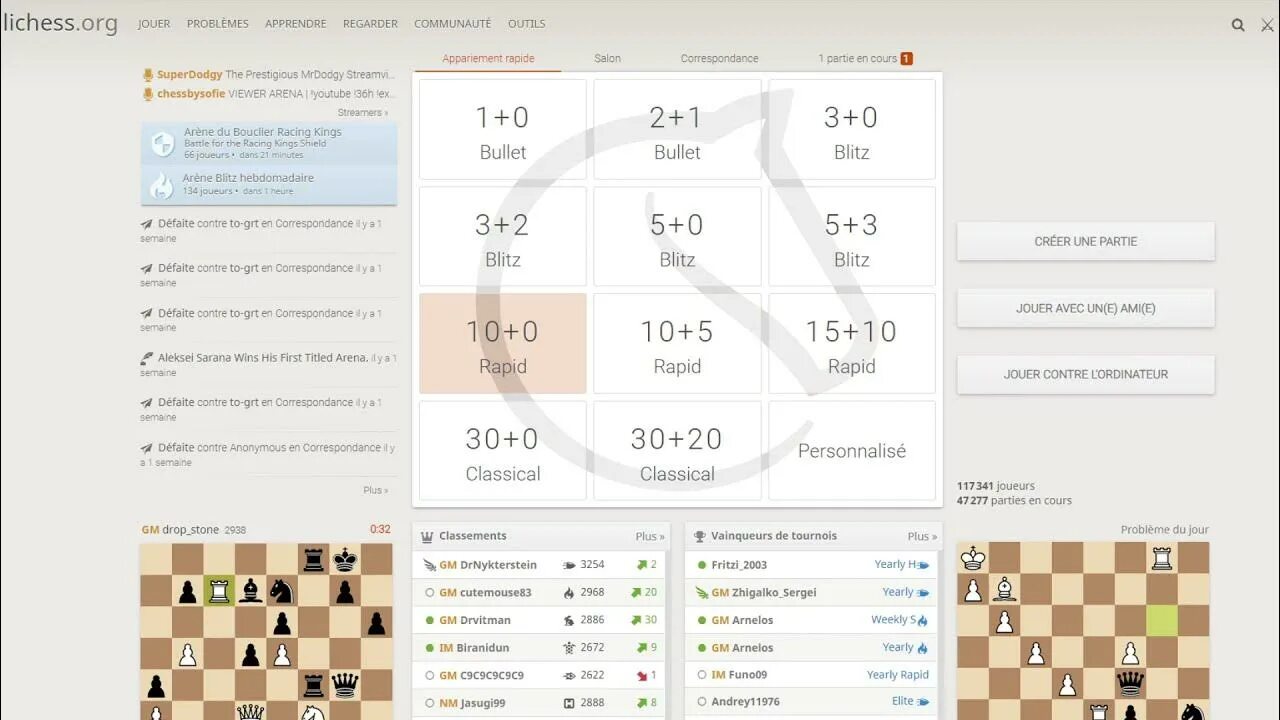Open the PROBLÈMES menu
Screen dimensions: 1280x720
coord(218,24)
